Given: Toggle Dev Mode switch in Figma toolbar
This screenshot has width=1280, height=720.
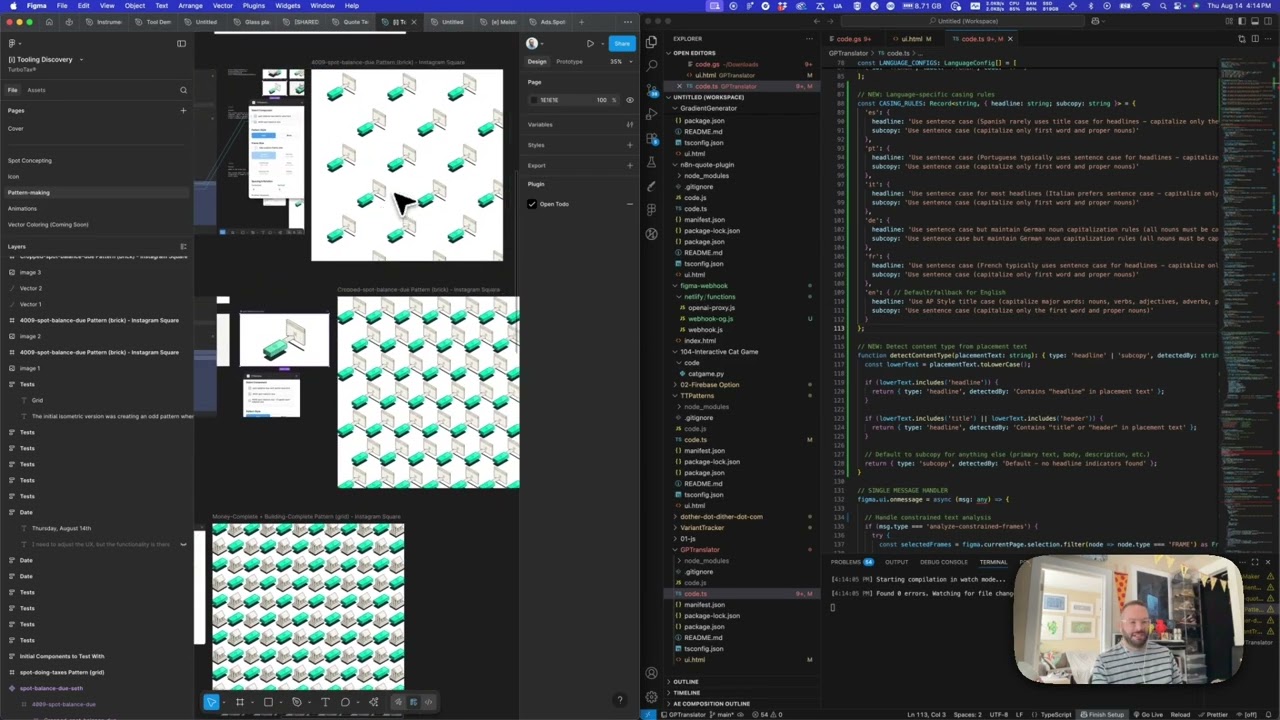Looking at the screenshot, I should click(x=427, y=702).
